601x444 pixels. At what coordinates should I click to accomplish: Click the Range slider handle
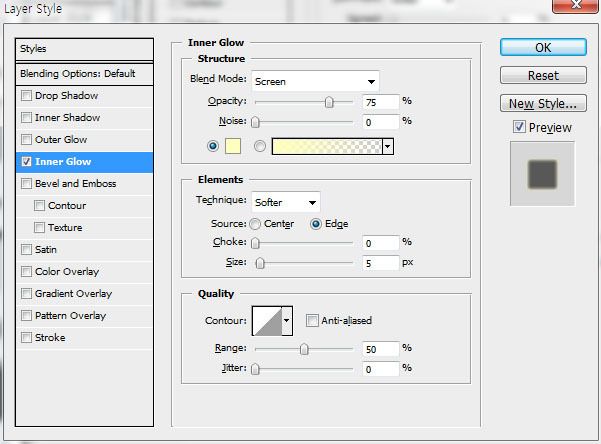(304, 349)
